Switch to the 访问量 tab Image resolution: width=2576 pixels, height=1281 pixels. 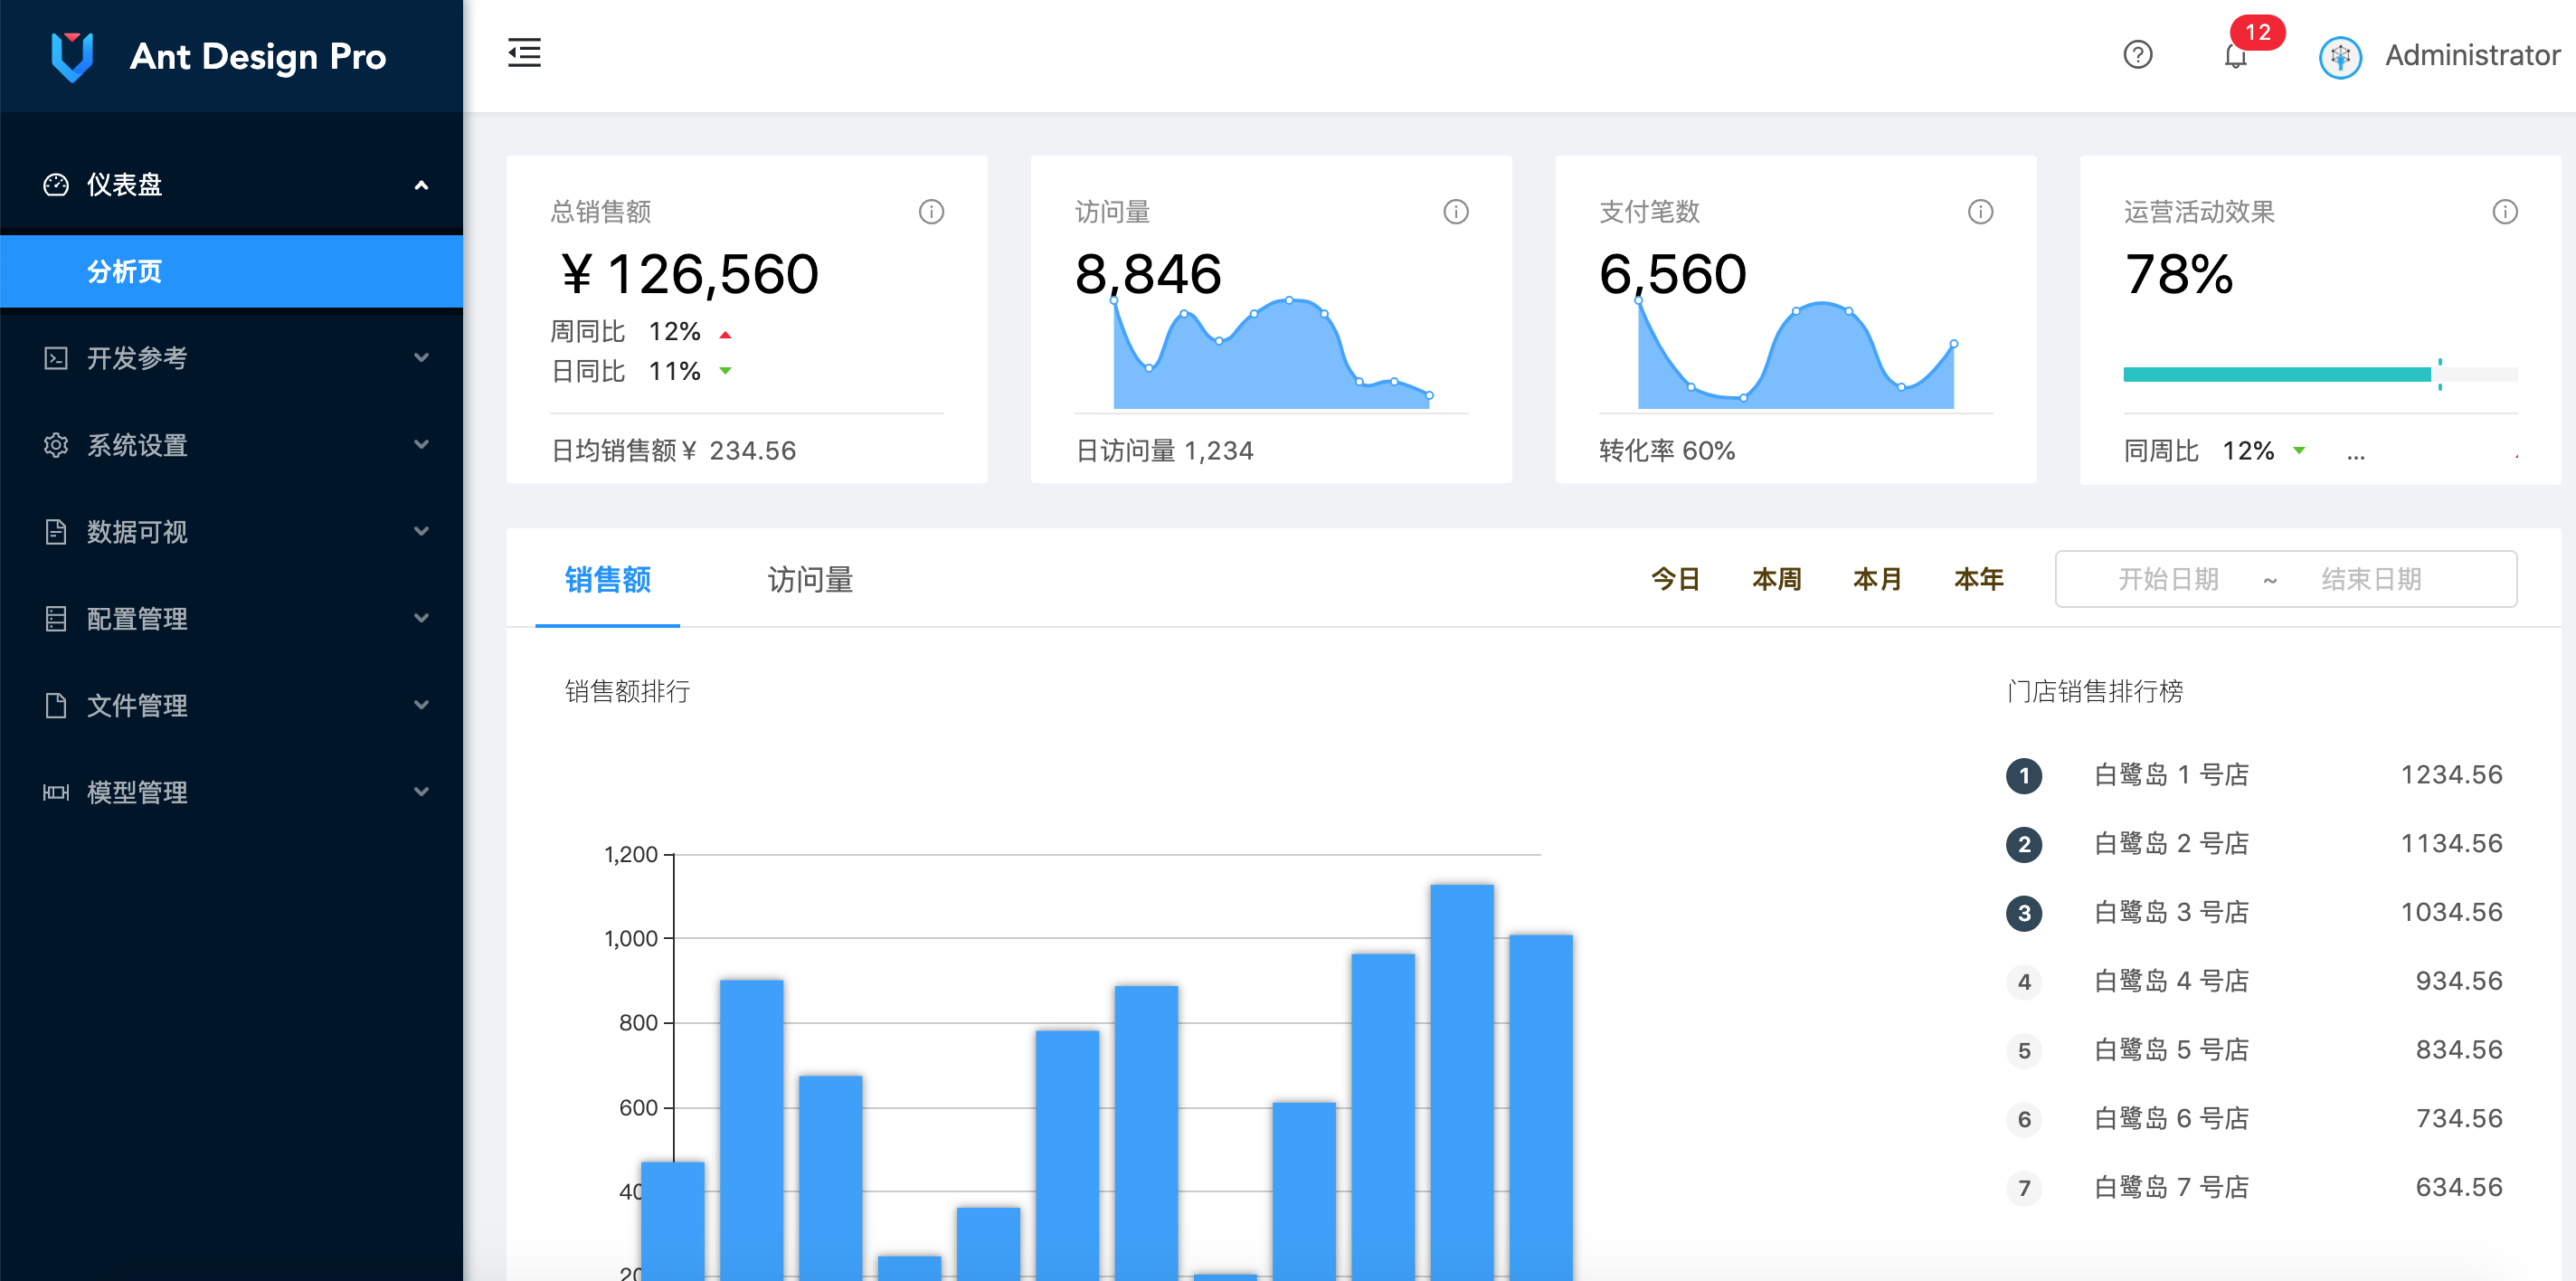pyautogui.click(x=810, y=579)
